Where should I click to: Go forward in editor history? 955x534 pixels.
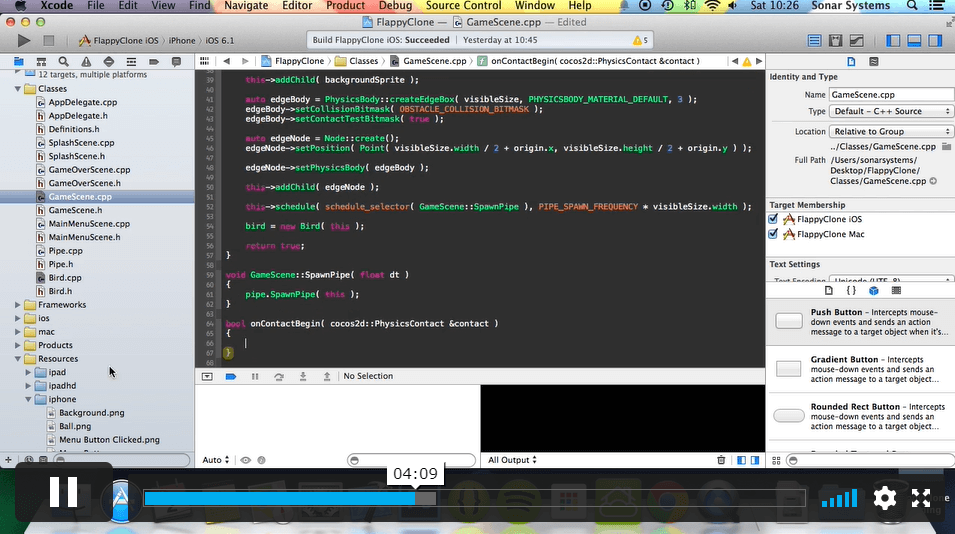pyautogui.click(x=245, y=61)
